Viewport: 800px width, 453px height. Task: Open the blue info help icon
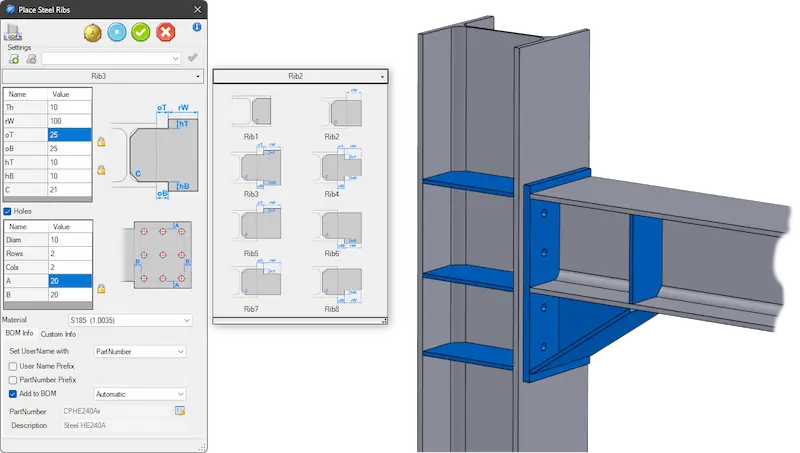point(197,27)
